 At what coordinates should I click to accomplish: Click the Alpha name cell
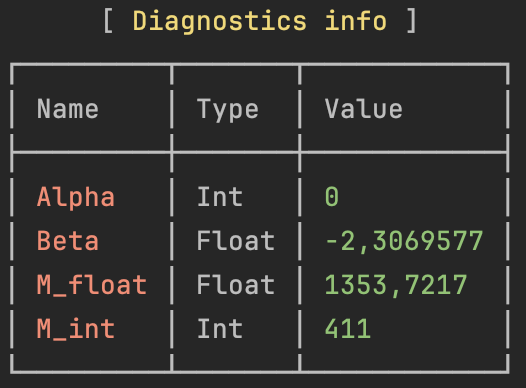click(76, 198)
